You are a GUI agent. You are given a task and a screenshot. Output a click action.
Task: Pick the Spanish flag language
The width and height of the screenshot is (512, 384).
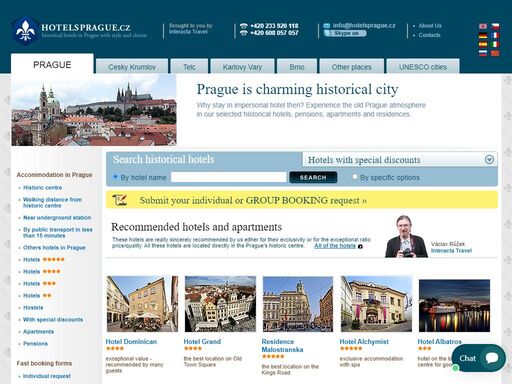click(483, 44)
